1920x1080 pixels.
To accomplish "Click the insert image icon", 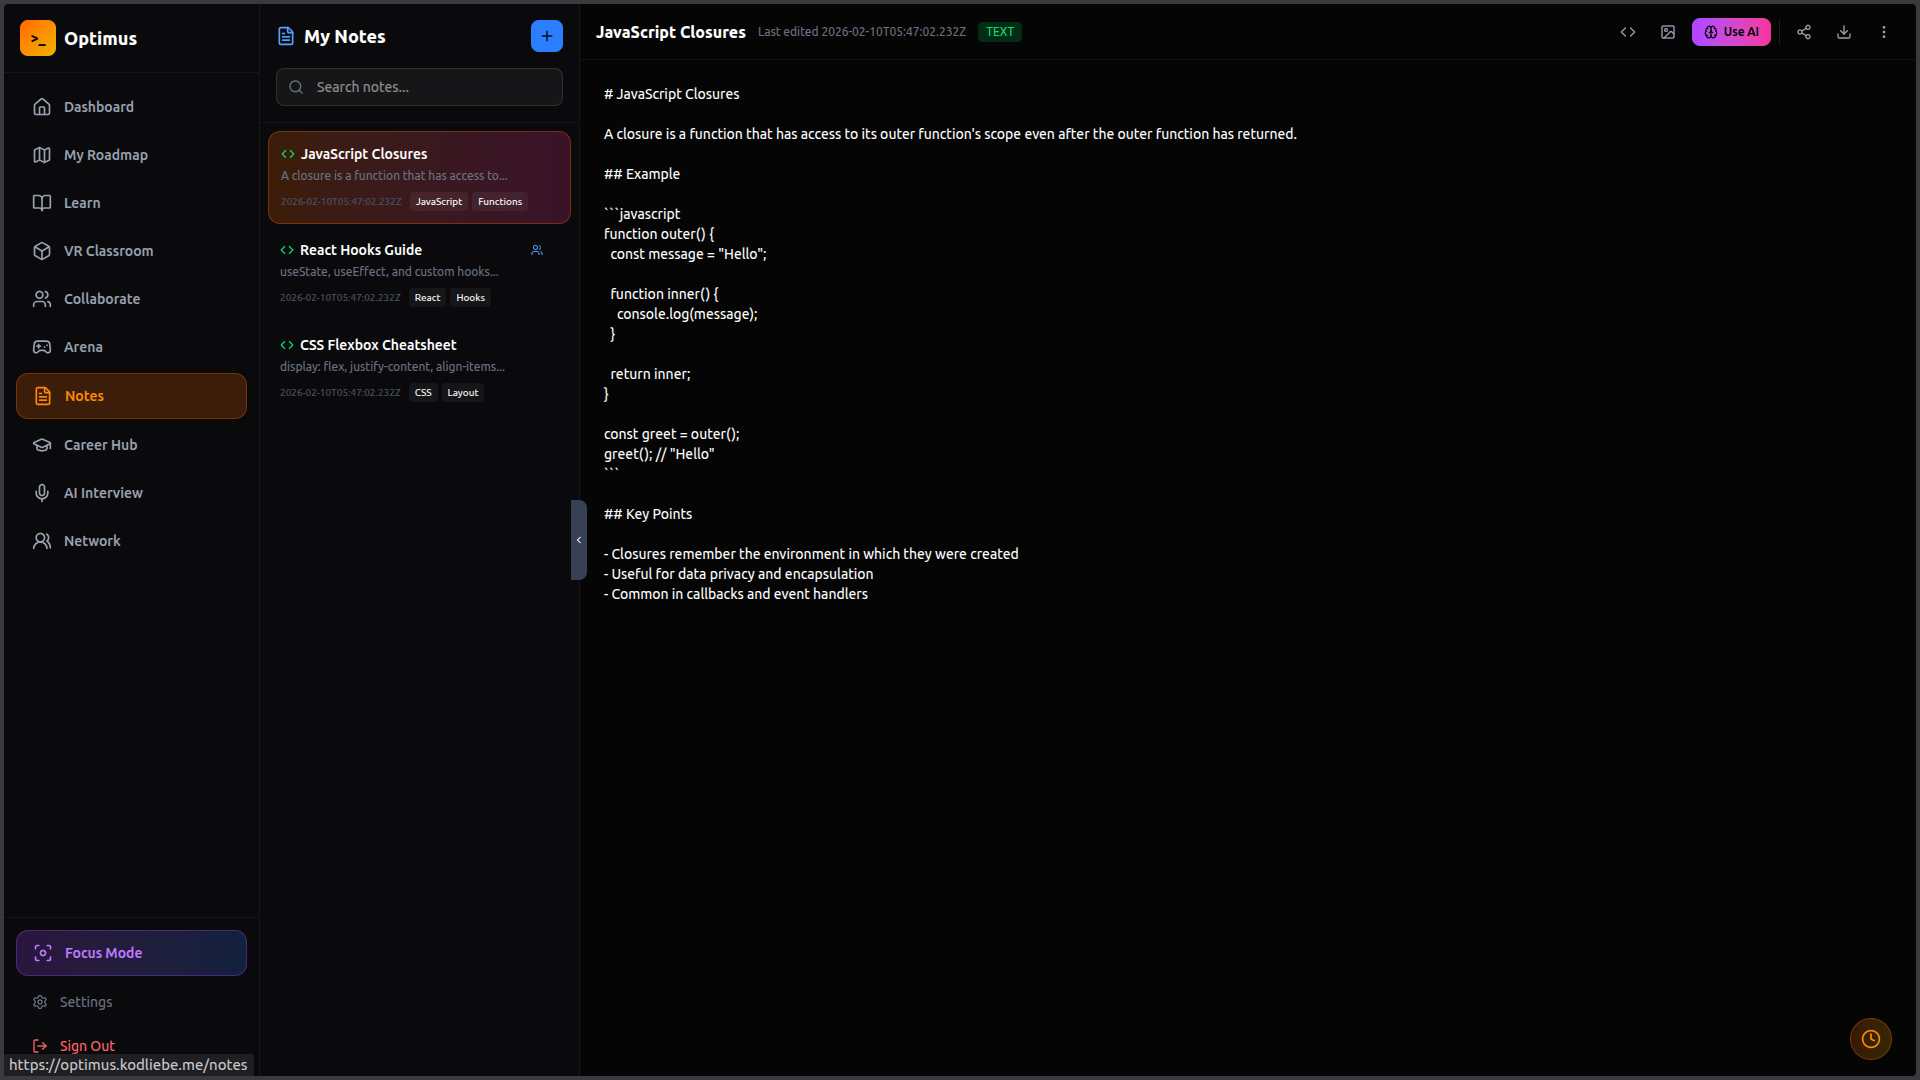I will click(x=1668, y=32).
